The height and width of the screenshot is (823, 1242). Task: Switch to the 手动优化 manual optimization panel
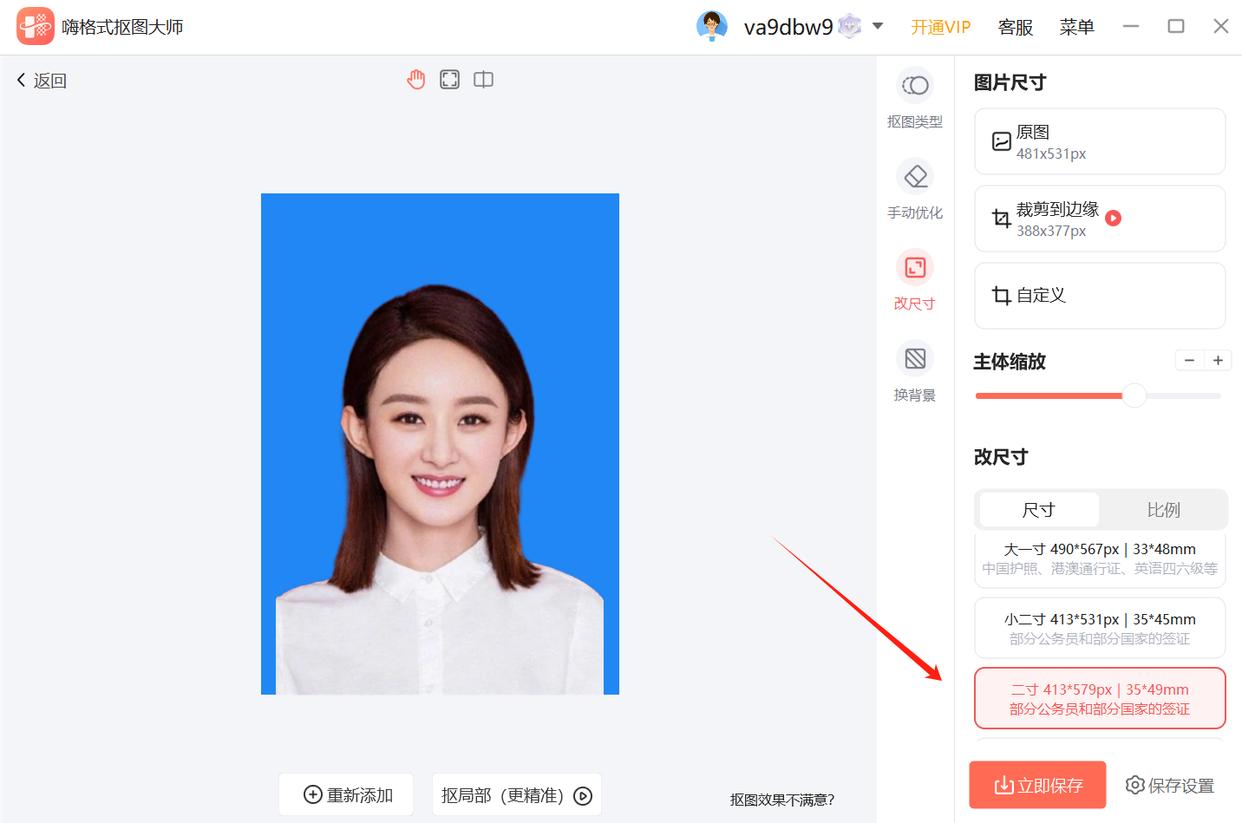point(914,190)
